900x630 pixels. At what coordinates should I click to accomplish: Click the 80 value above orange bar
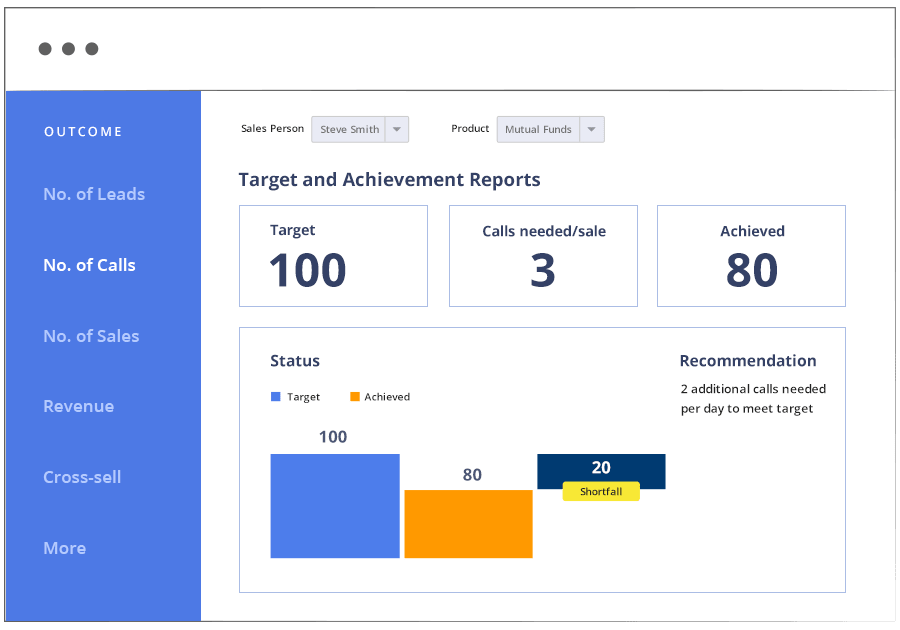point(472,475)
